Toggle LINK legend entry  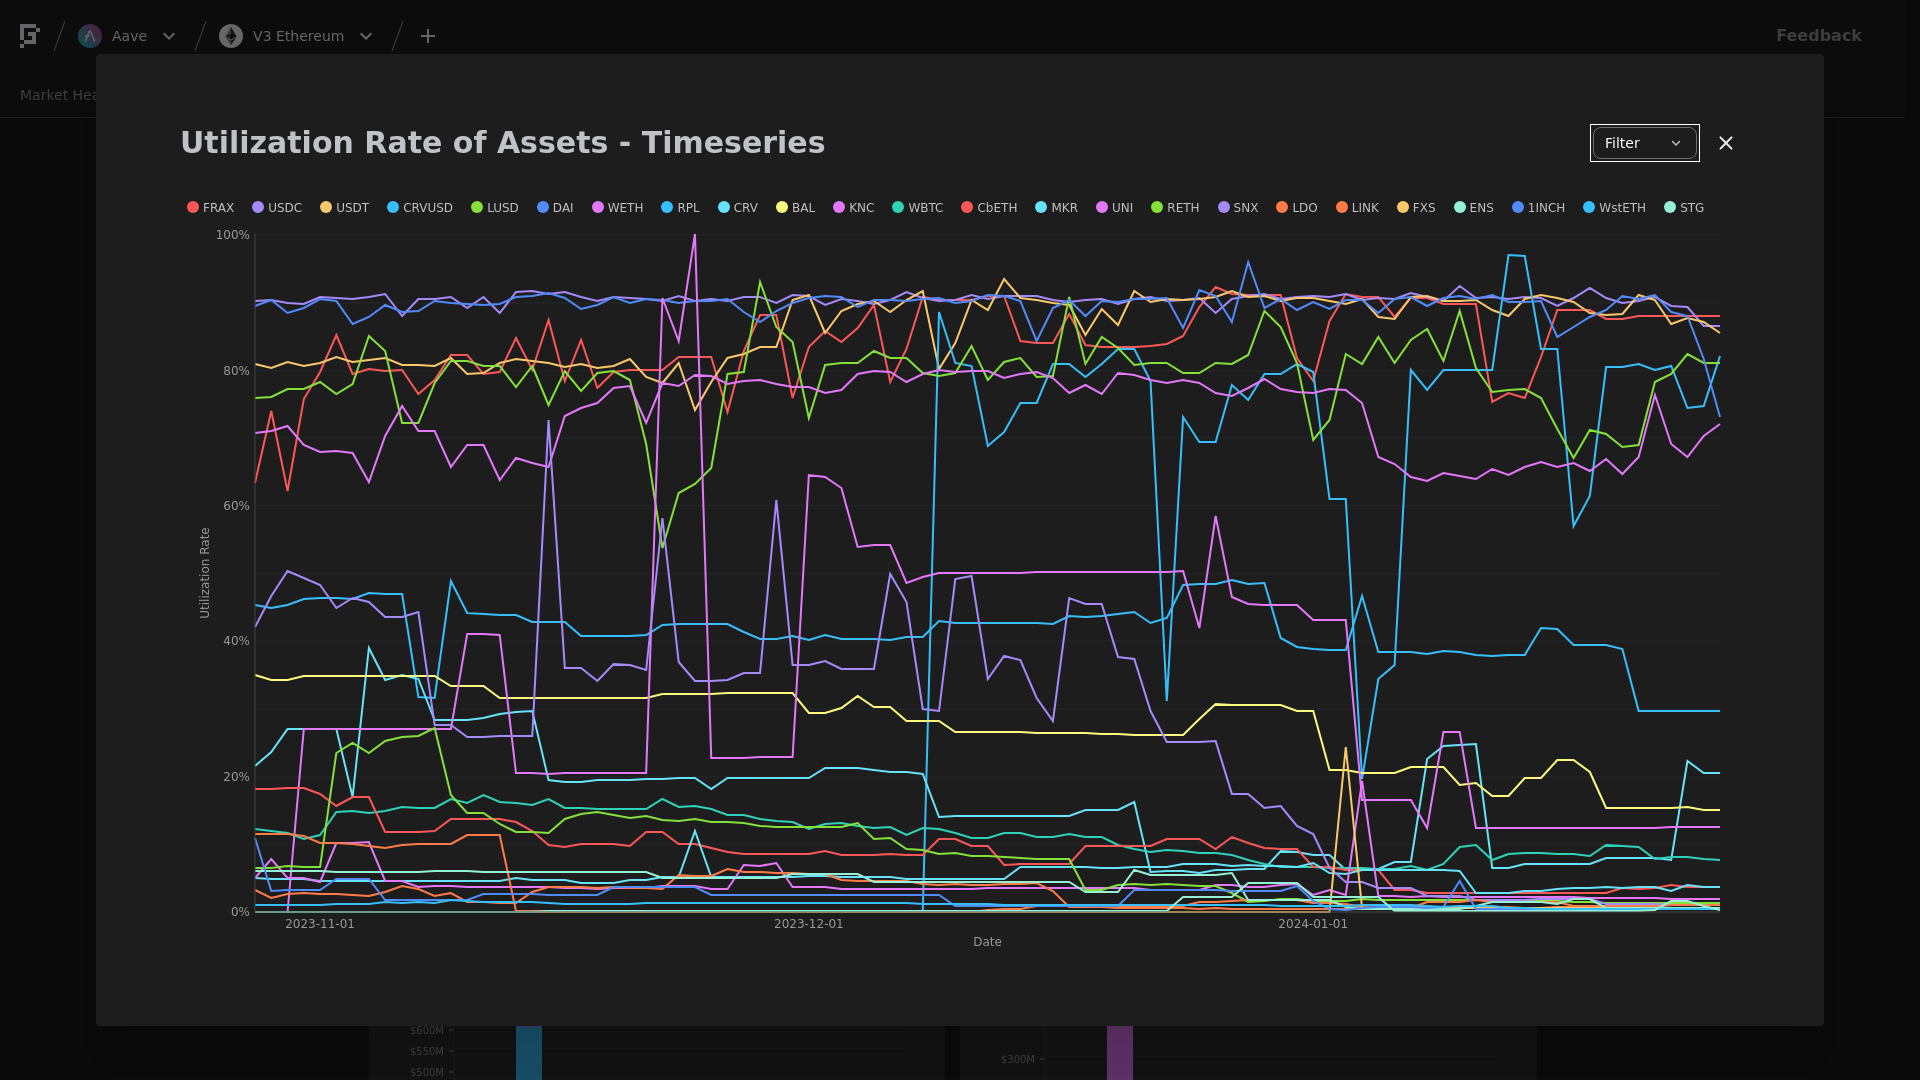coord(1357,208)
